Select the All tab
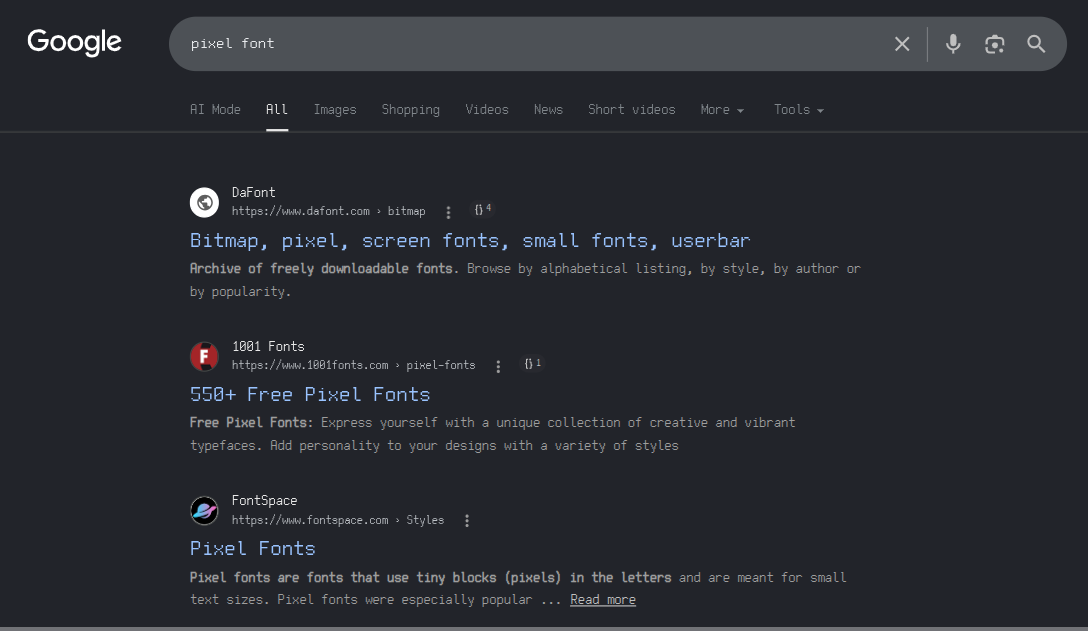The height and width of the screenshot is (631, 1088). coord(276,110)
